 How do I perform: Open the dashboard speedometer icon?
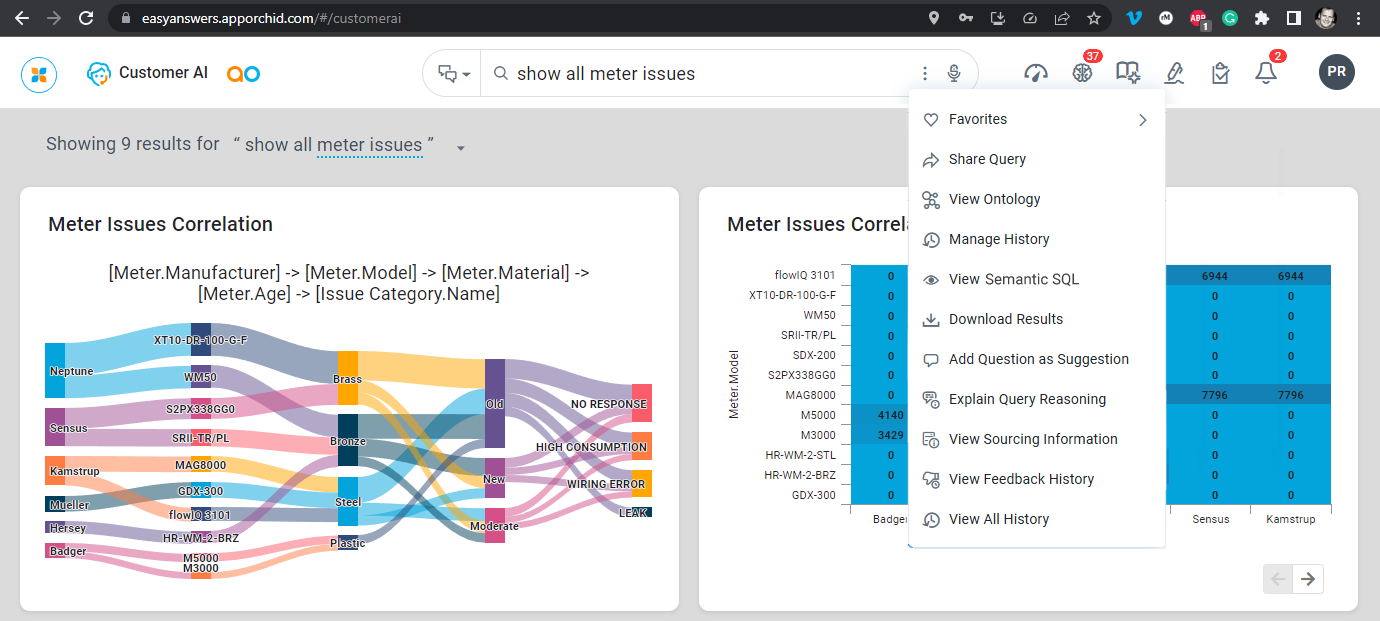(x=1036, y=73)
